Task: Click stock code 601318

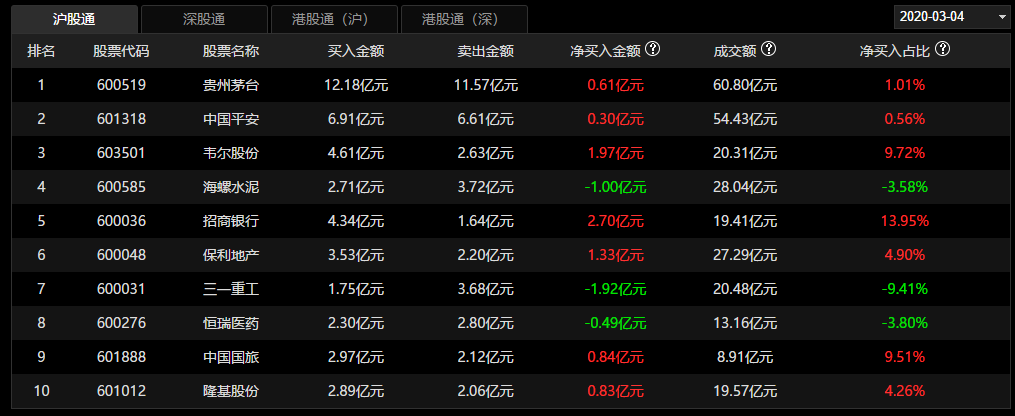Action: click(120, 119)
